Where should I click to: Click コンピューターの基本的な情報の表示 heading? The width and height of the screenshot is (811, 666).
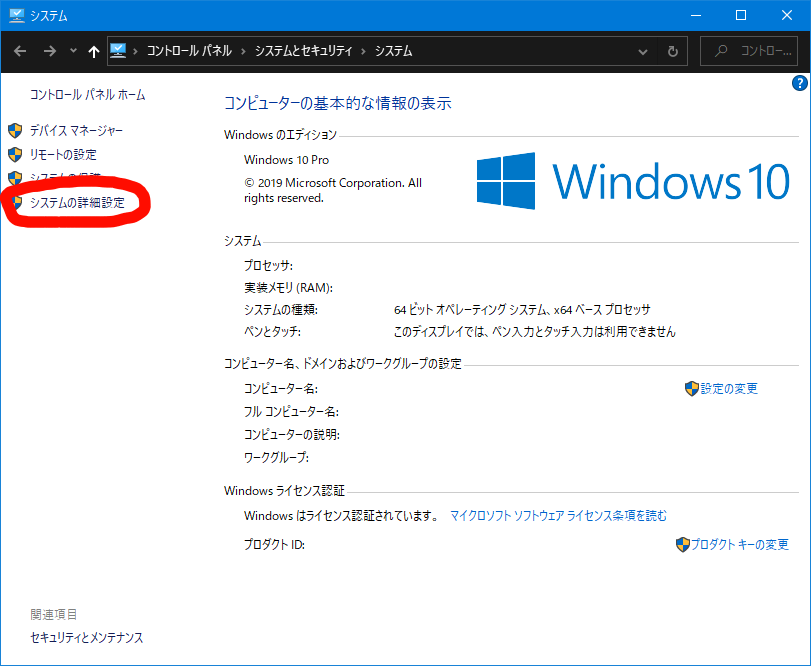point(338,103)
